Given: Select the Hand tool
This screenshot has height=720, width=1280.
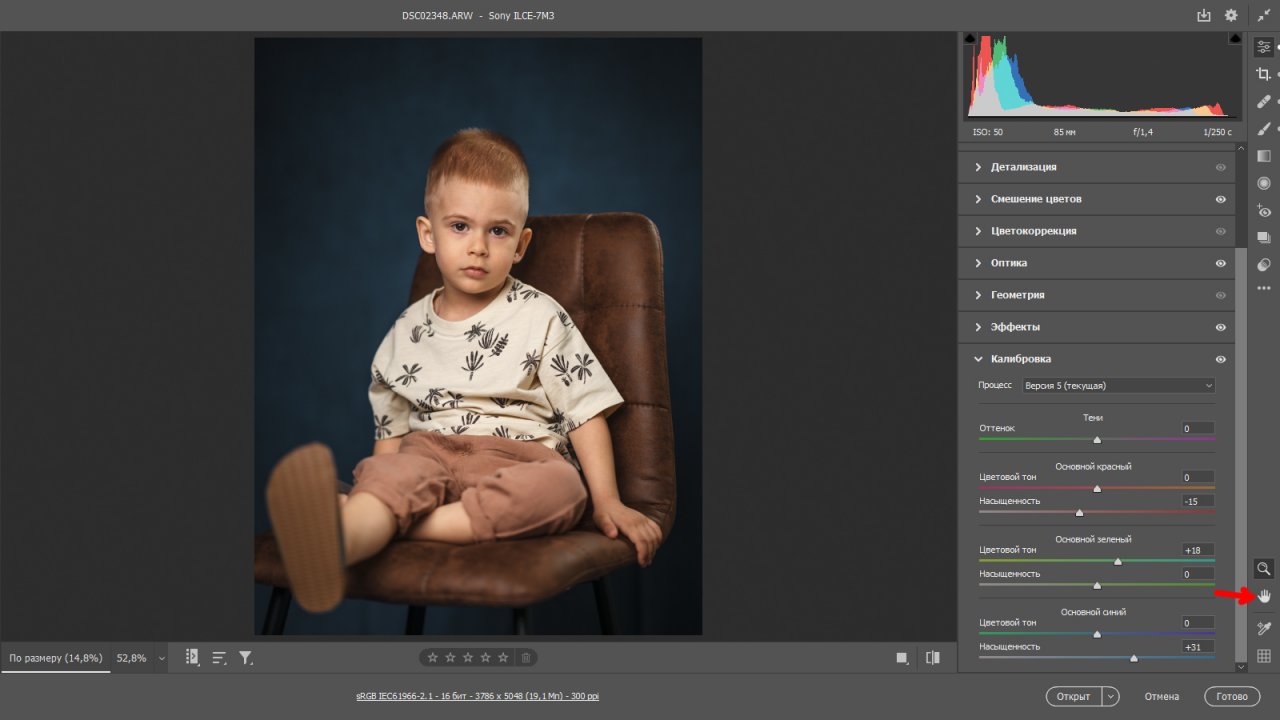Looking at the screenshot, I should (1264, 596).
